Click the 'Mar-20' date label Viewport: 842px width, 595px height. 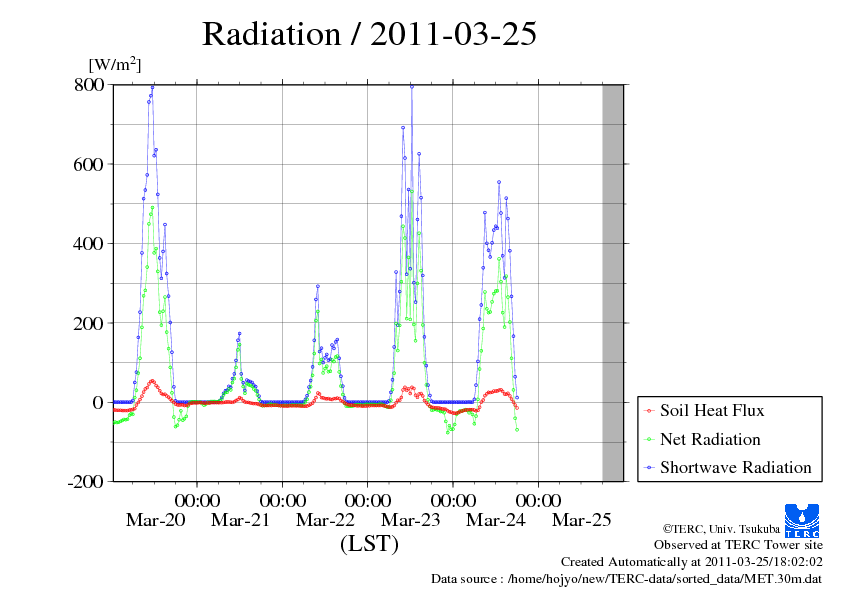click(x=156, y=520)
